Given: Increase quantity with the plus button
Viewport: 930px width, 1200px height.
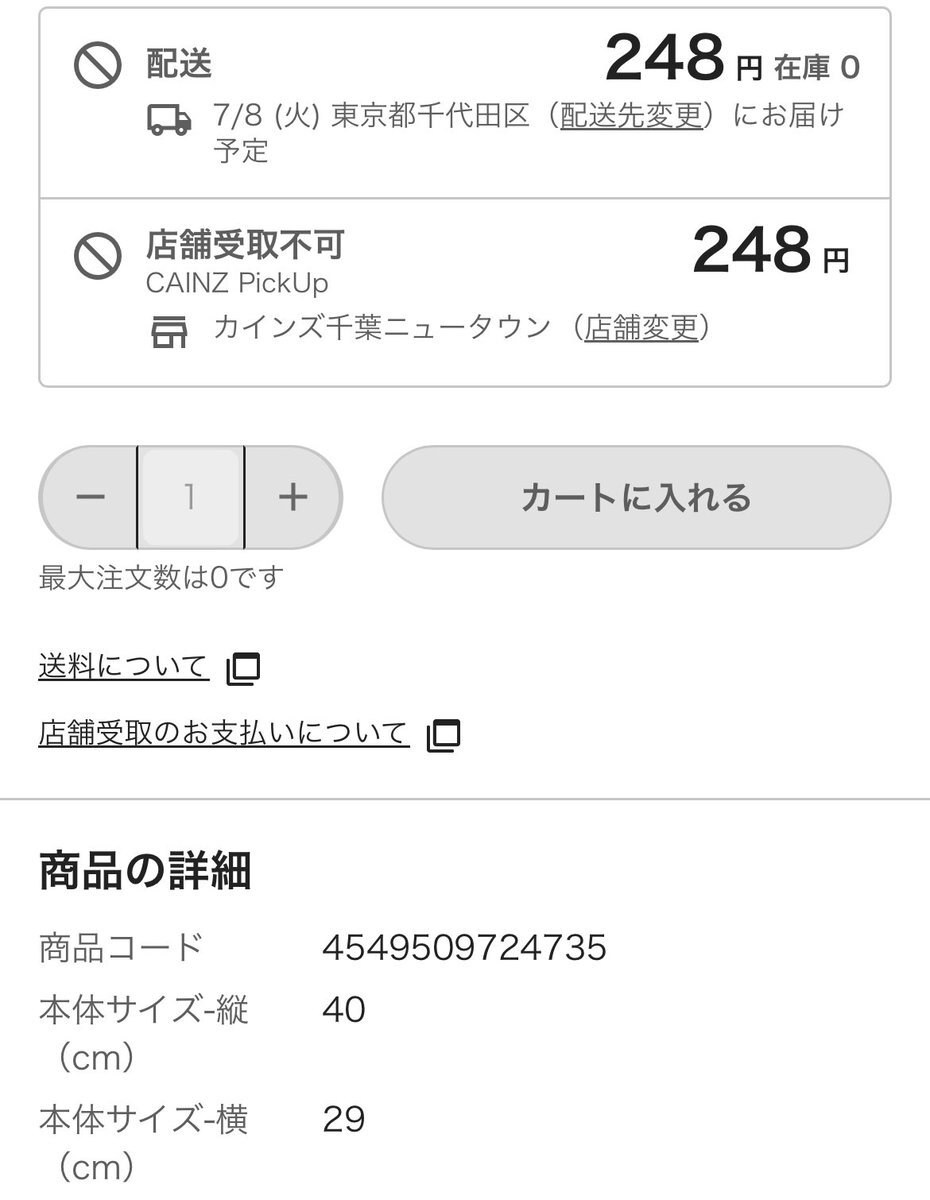Looking at the screenshot, I should (292, 497).
